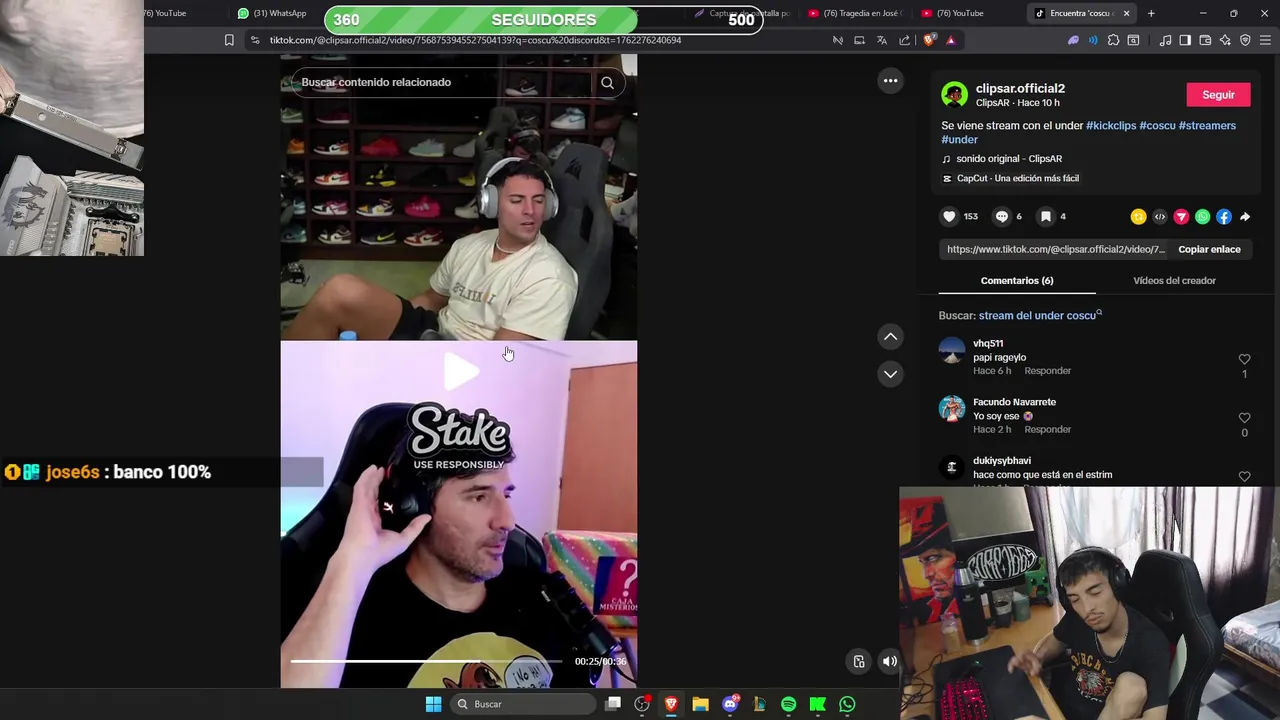Open the #streamers hashtag
The image size is (1280, 720).
pyautogui.click(x=1207, y=126)
